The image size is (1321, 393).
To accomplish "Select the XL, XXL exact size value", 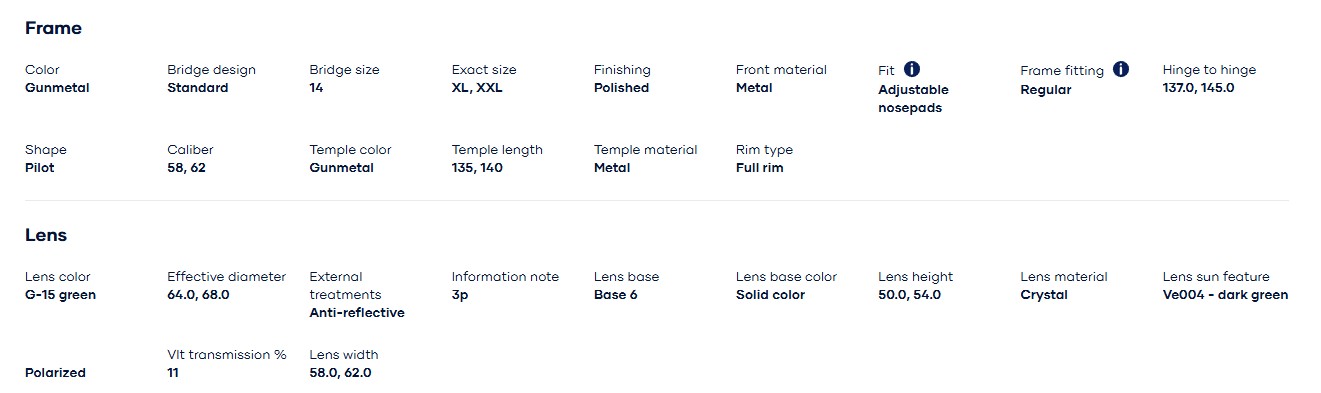I will pyautogui.click(x=477, y=88).
